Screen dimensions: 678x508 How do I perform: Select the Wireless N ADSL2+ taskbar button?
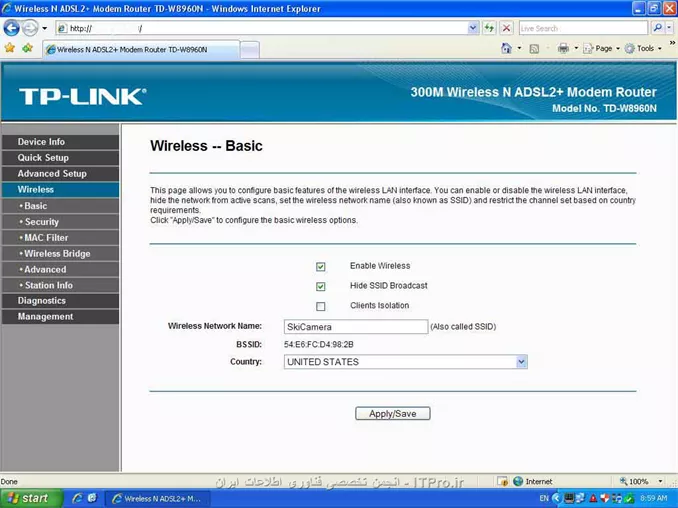click(x=157, y=498)
